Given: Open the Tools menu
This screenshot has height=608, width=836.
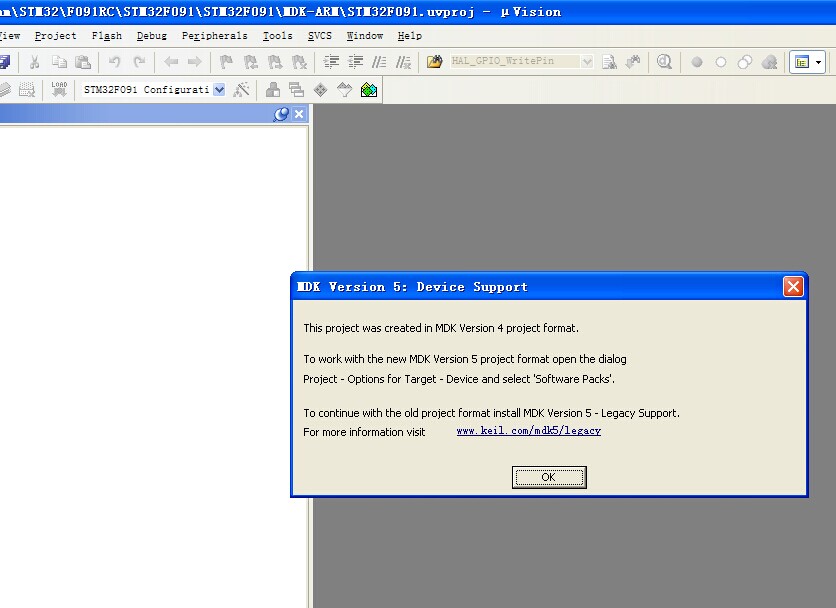Looking at the screenshot, I should point(278,36).
